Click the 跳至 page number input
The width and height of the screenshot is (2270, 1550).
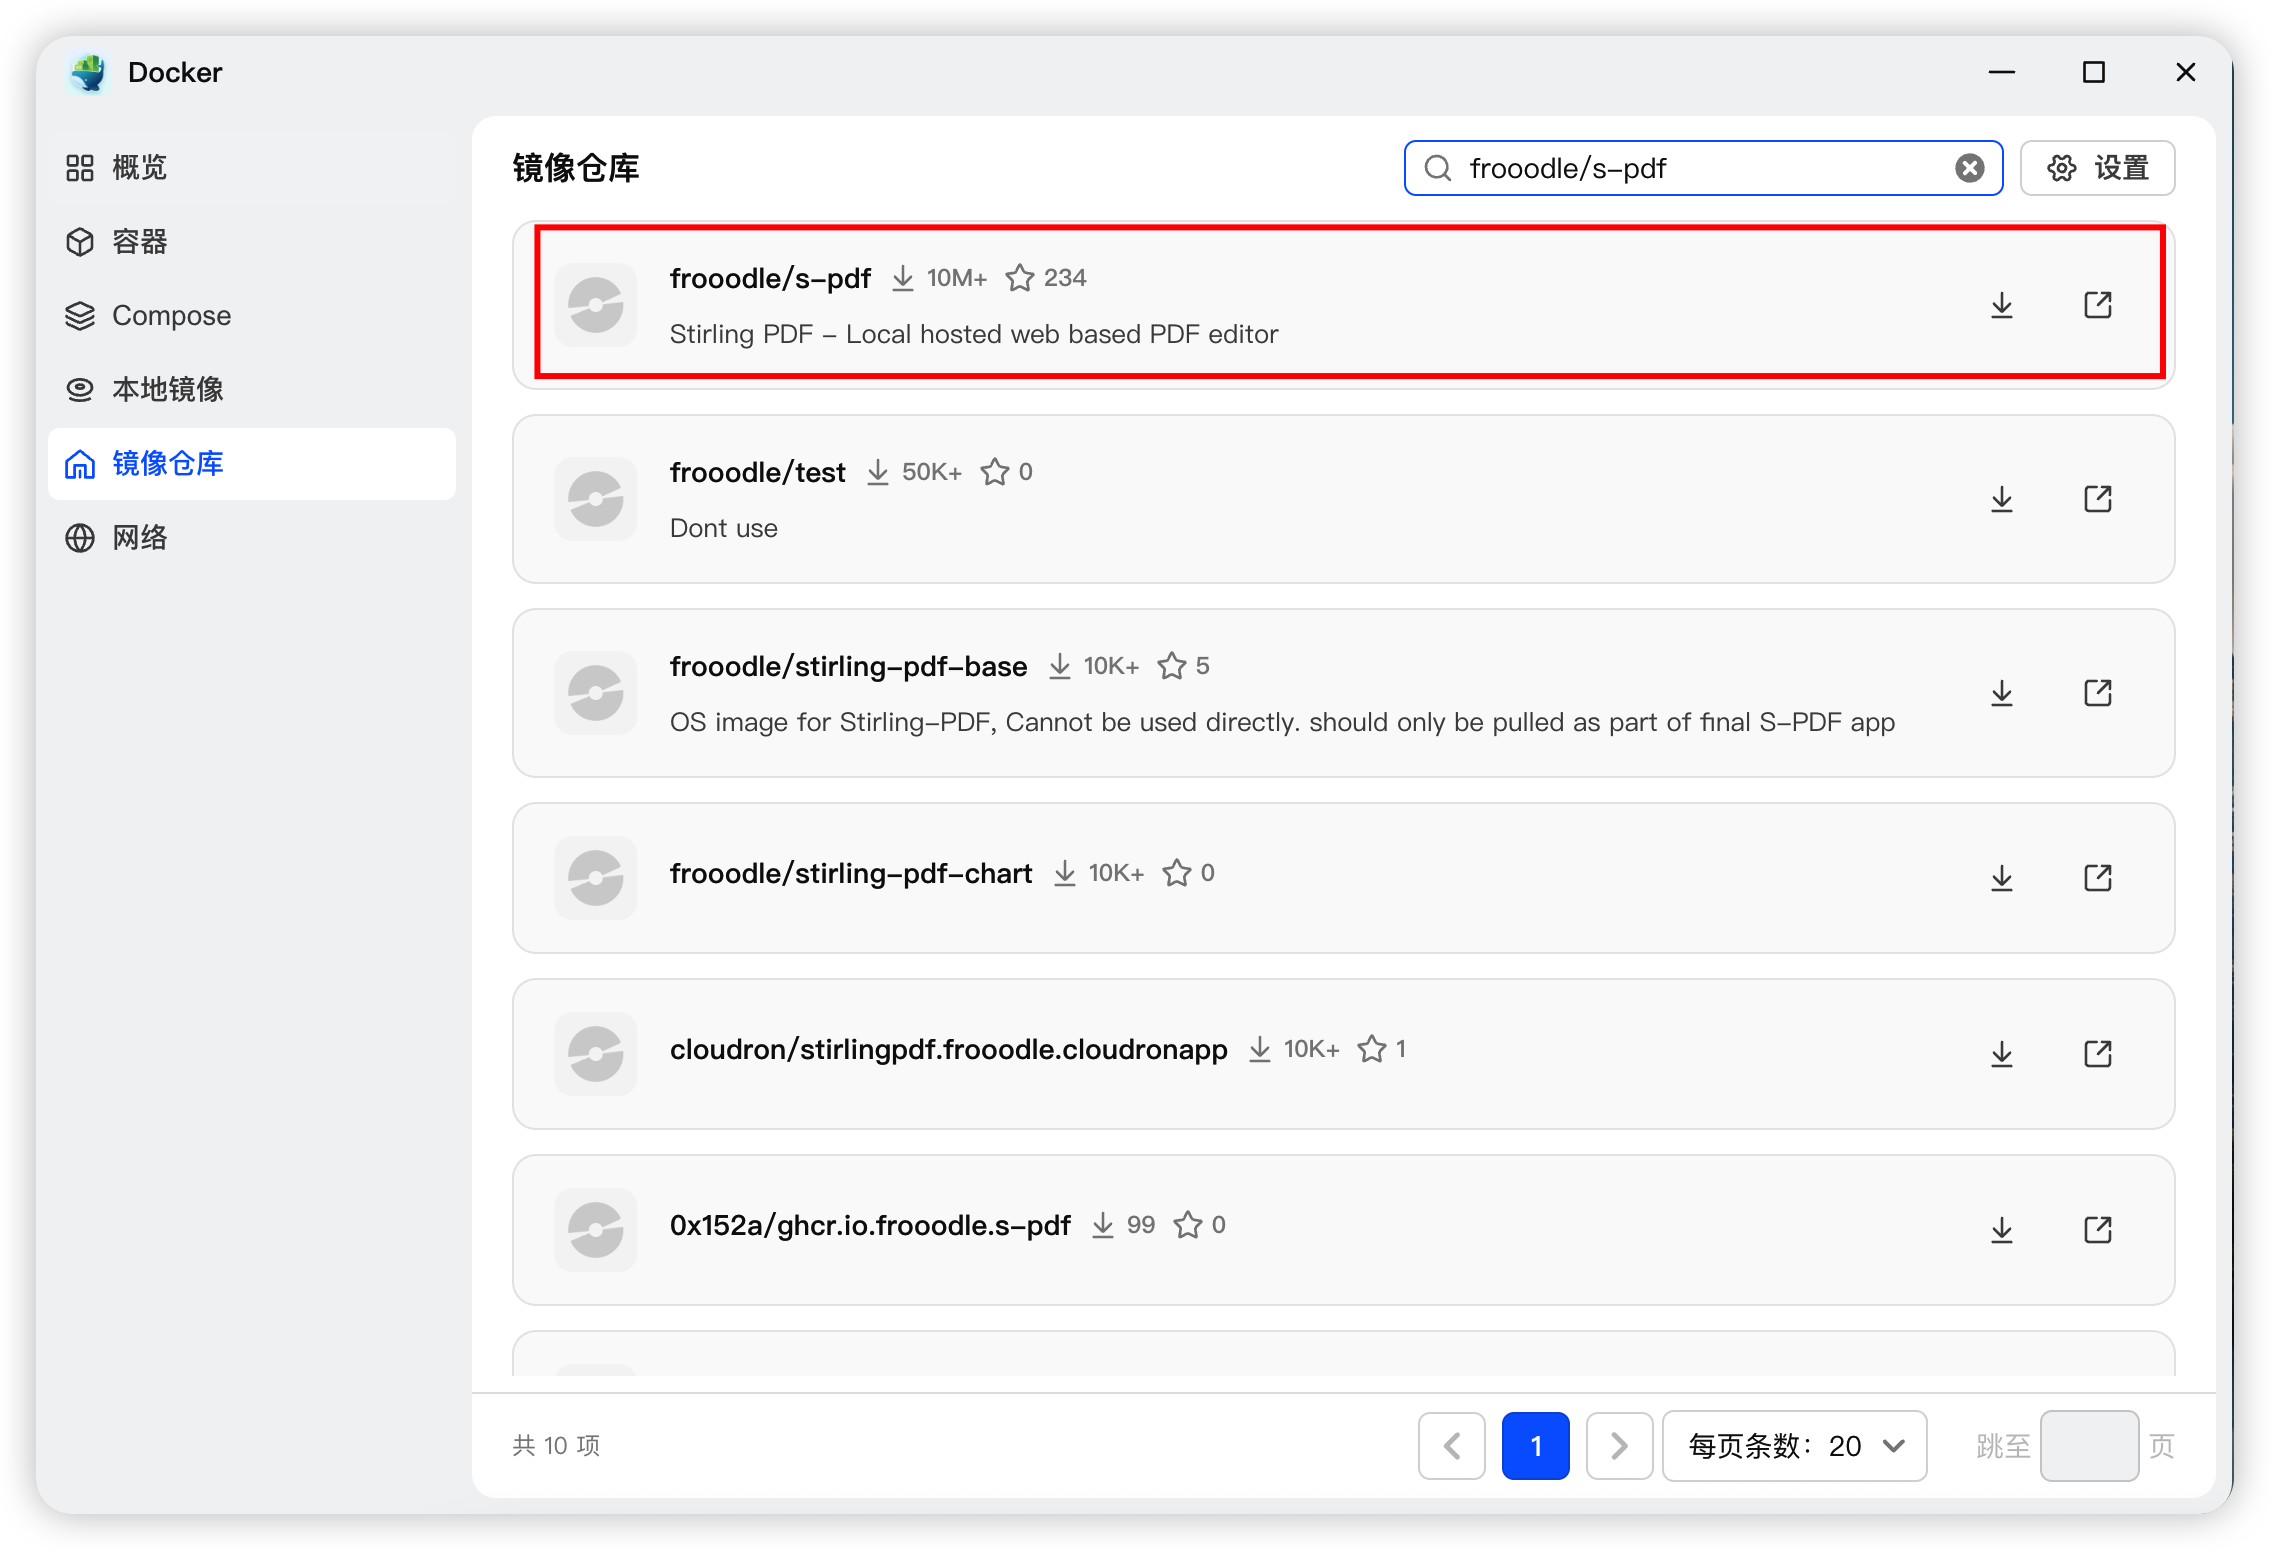2088,1446
